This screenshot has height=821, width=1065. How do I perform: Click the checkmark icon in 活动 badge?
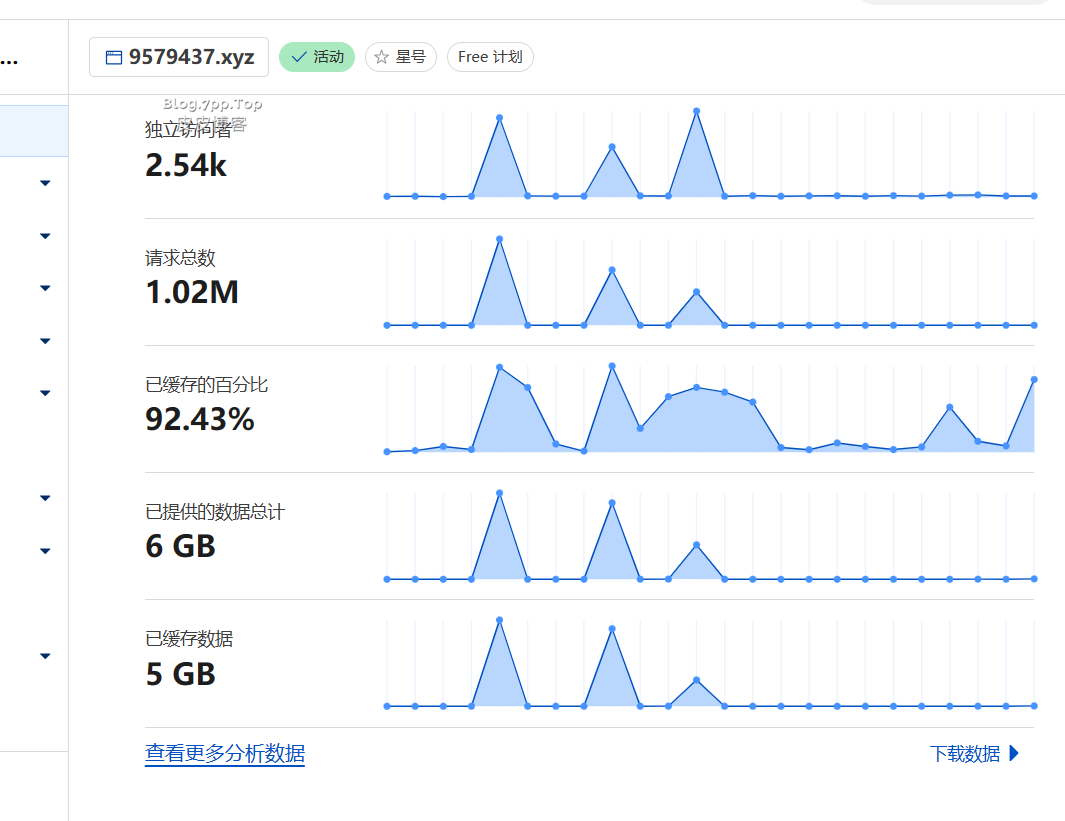[x=298, y=57]
